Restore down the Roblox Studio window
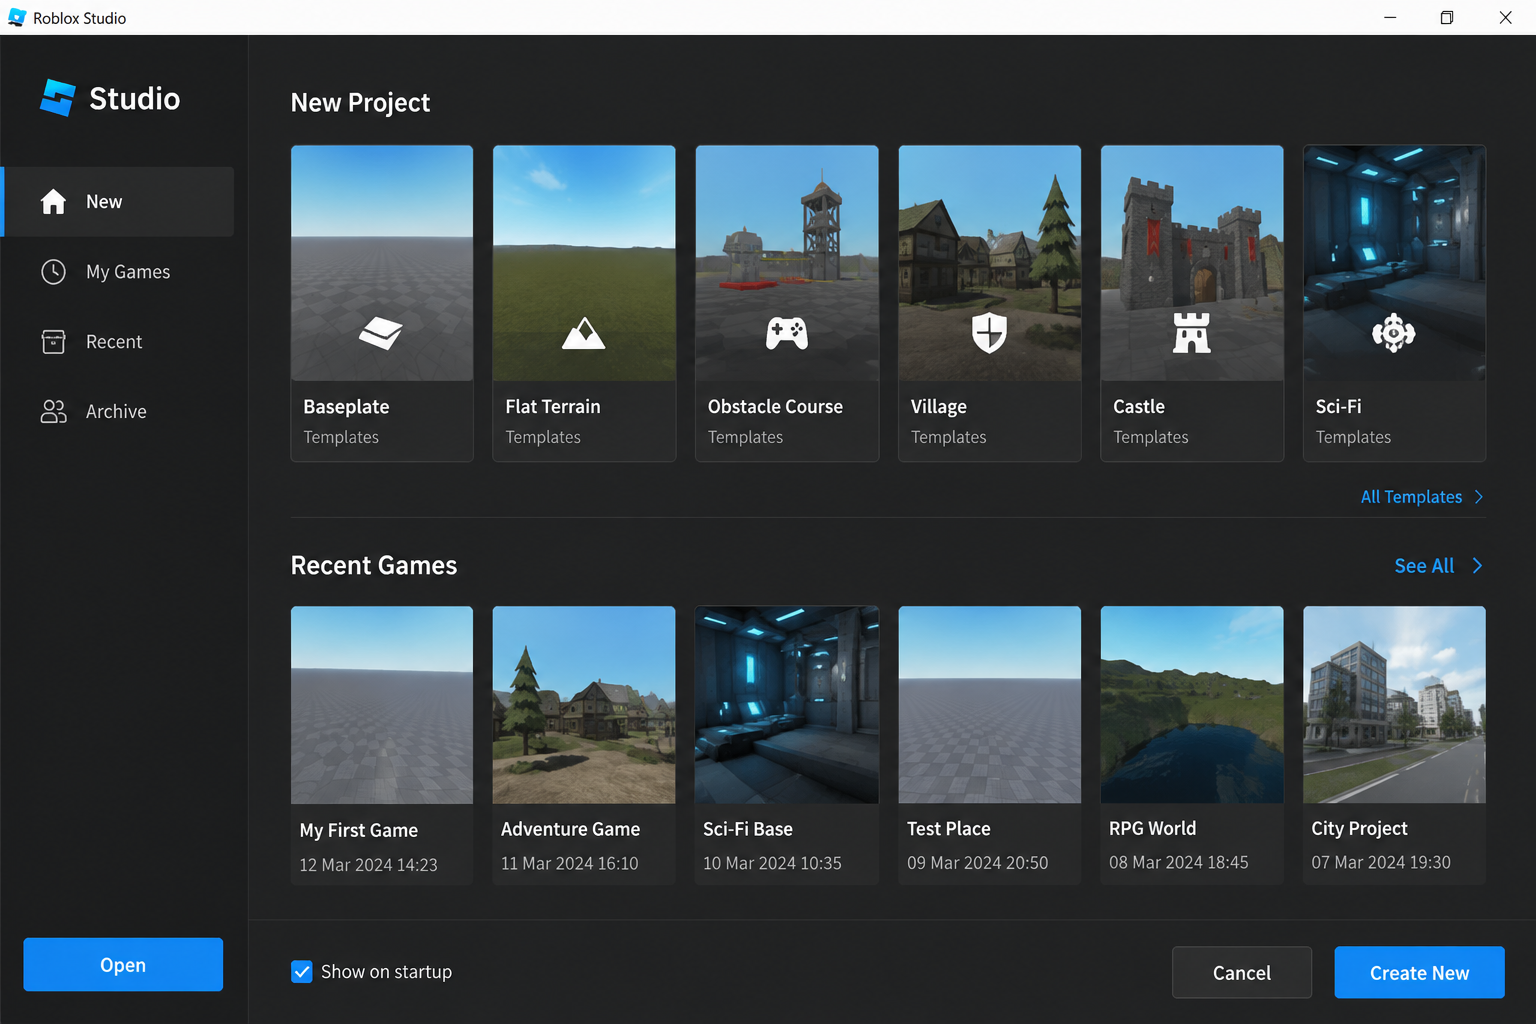The height and width of the screenshot is (1024, 1536). click(1447, 18)
